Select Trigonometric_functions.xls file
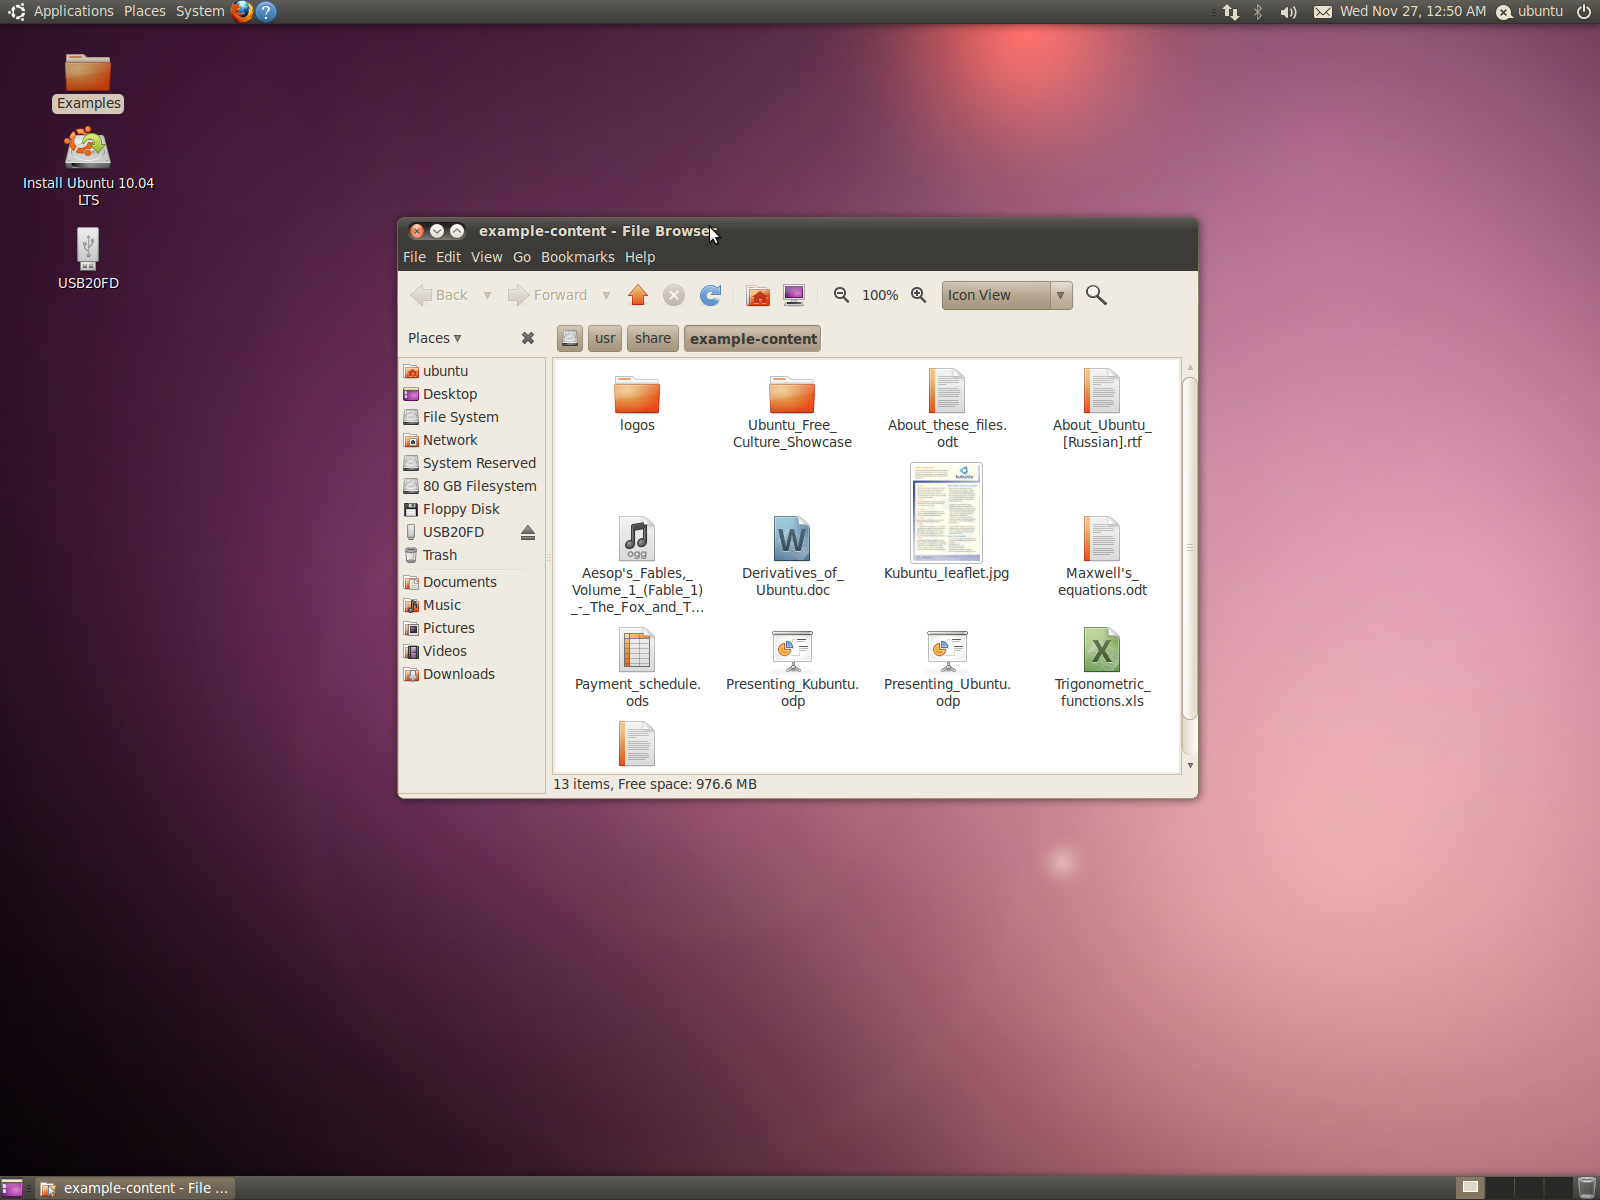The width and height of the screenshot is (1600, 1200). tap(1102, 650)
